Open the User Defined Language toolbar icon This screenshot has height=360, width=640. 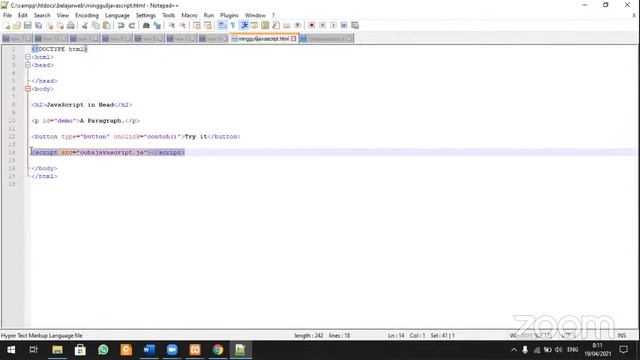(x=254, y=25)
